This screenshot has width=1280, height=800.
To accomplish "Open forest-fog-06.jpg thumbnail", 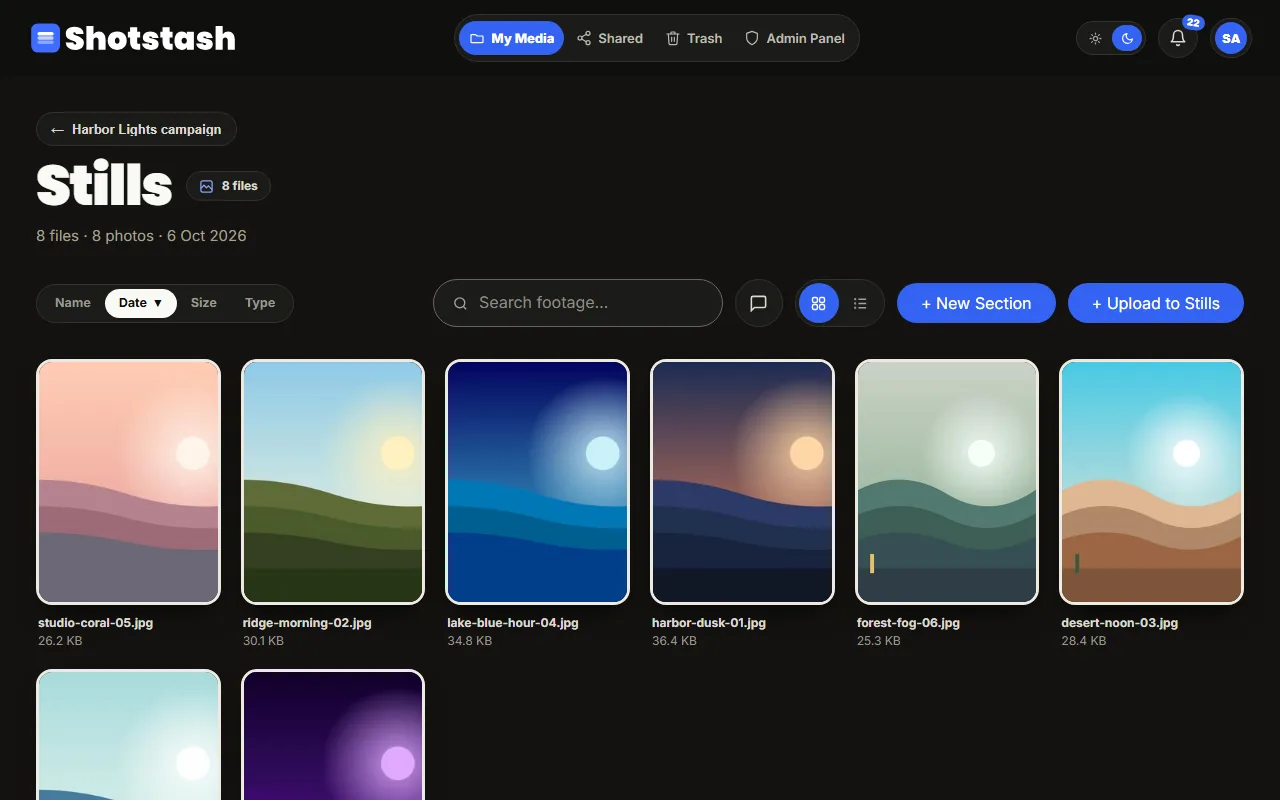I will (x=947, y=482).
